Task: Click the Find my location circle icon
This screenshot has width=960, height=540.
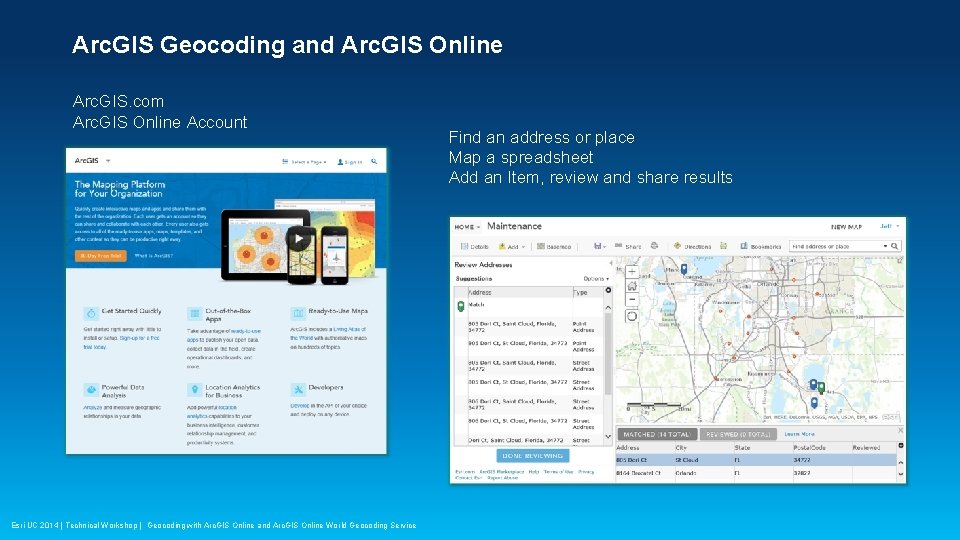Action: (x=632, y=316)
